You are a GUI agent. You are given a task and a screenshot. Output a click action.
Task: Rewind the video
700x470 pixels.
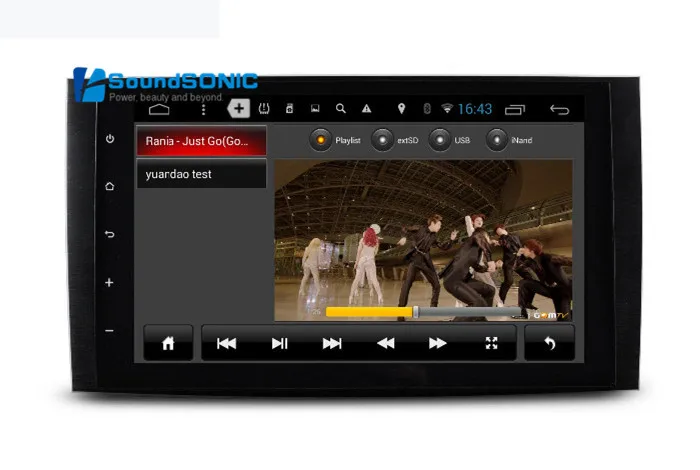(386, 343)
